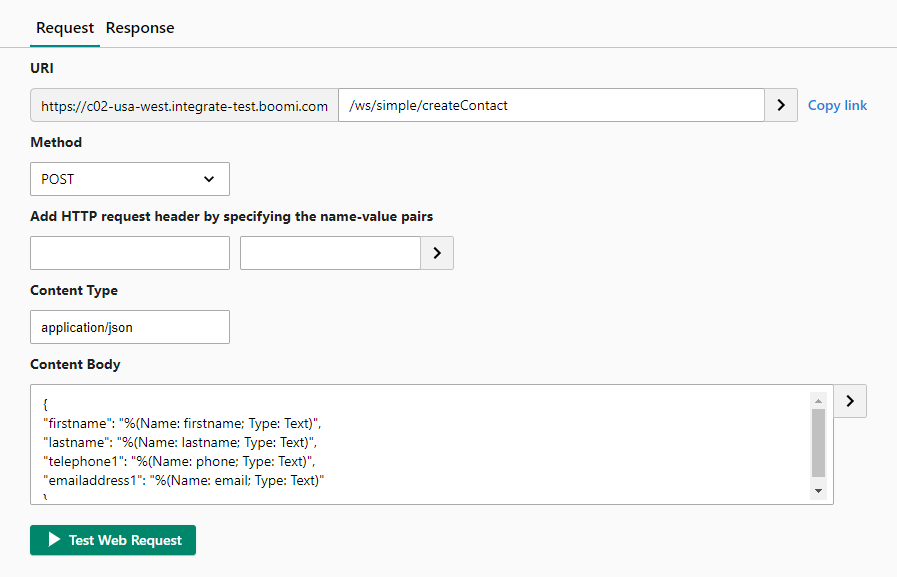Switch to the Response tab
Viewport: 897px width, 577px height.
tap(139, 28)
